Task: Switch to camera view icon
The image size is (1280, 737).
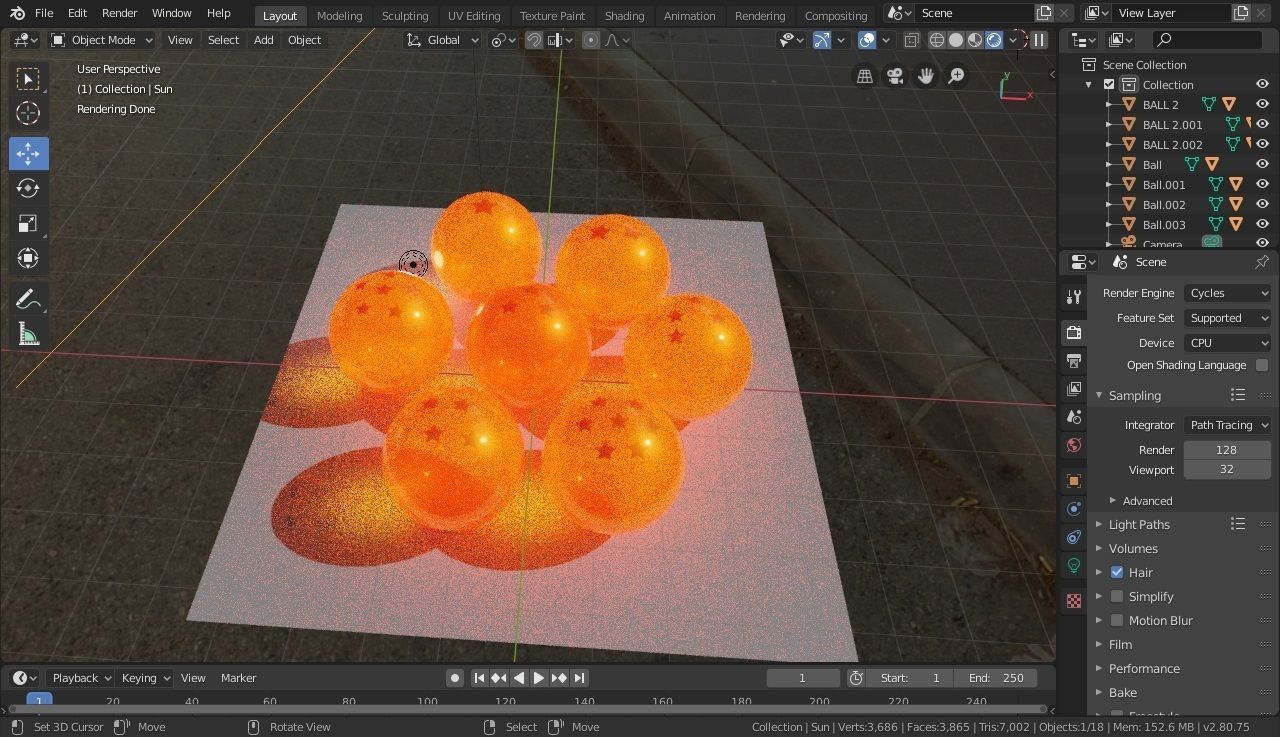Action: (895, 76)
